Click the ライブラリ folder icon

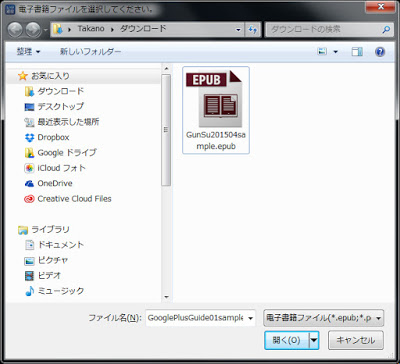(x=23, y=230)
